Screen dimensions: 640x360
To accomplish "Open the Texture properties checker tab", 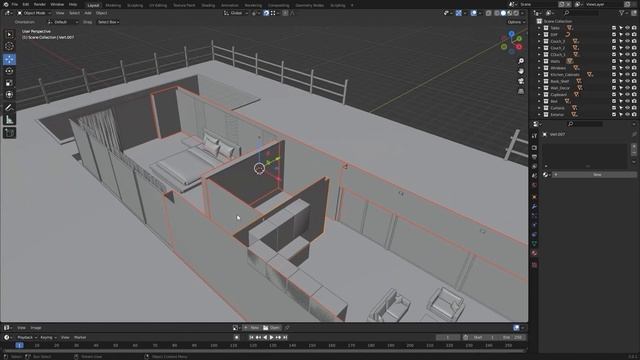I will tap(534, 265).
